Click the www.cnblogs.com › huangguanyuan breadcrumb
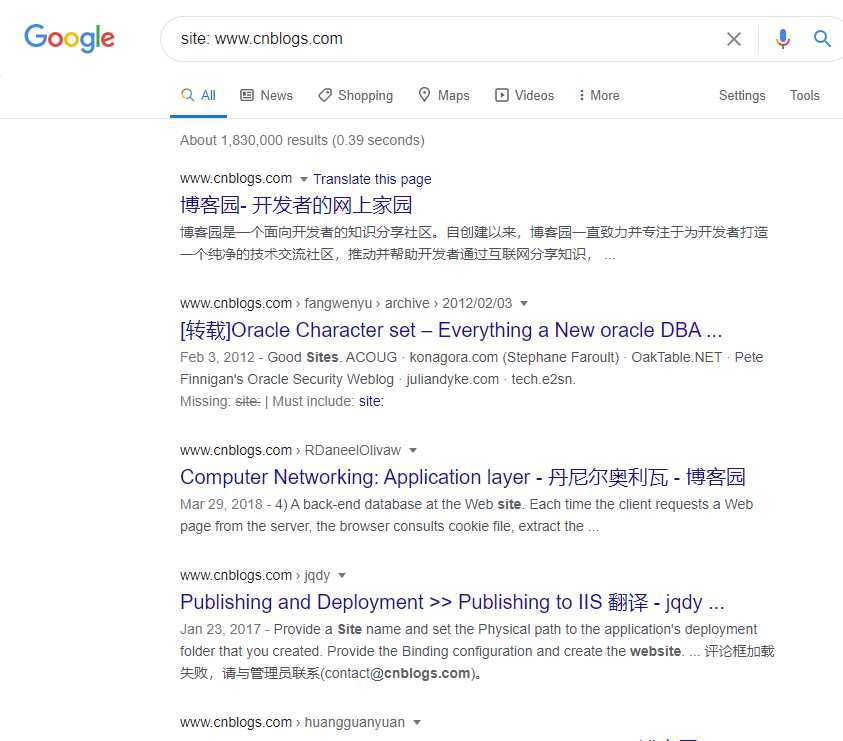The height and width of the screenshot is (741, 843). pos(292,722)
